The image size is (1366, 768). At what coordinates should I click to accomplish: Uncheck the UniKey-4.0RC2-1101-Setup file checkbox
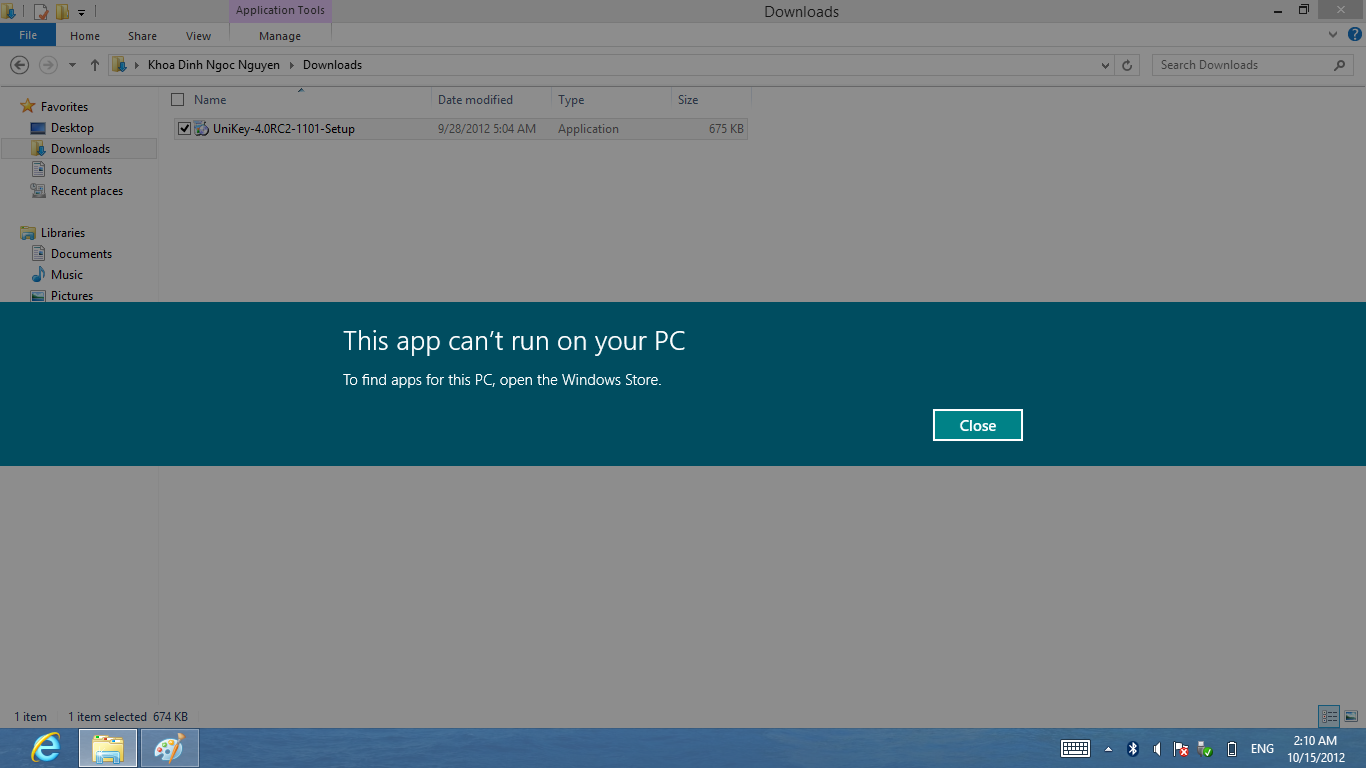pos(184,129)
